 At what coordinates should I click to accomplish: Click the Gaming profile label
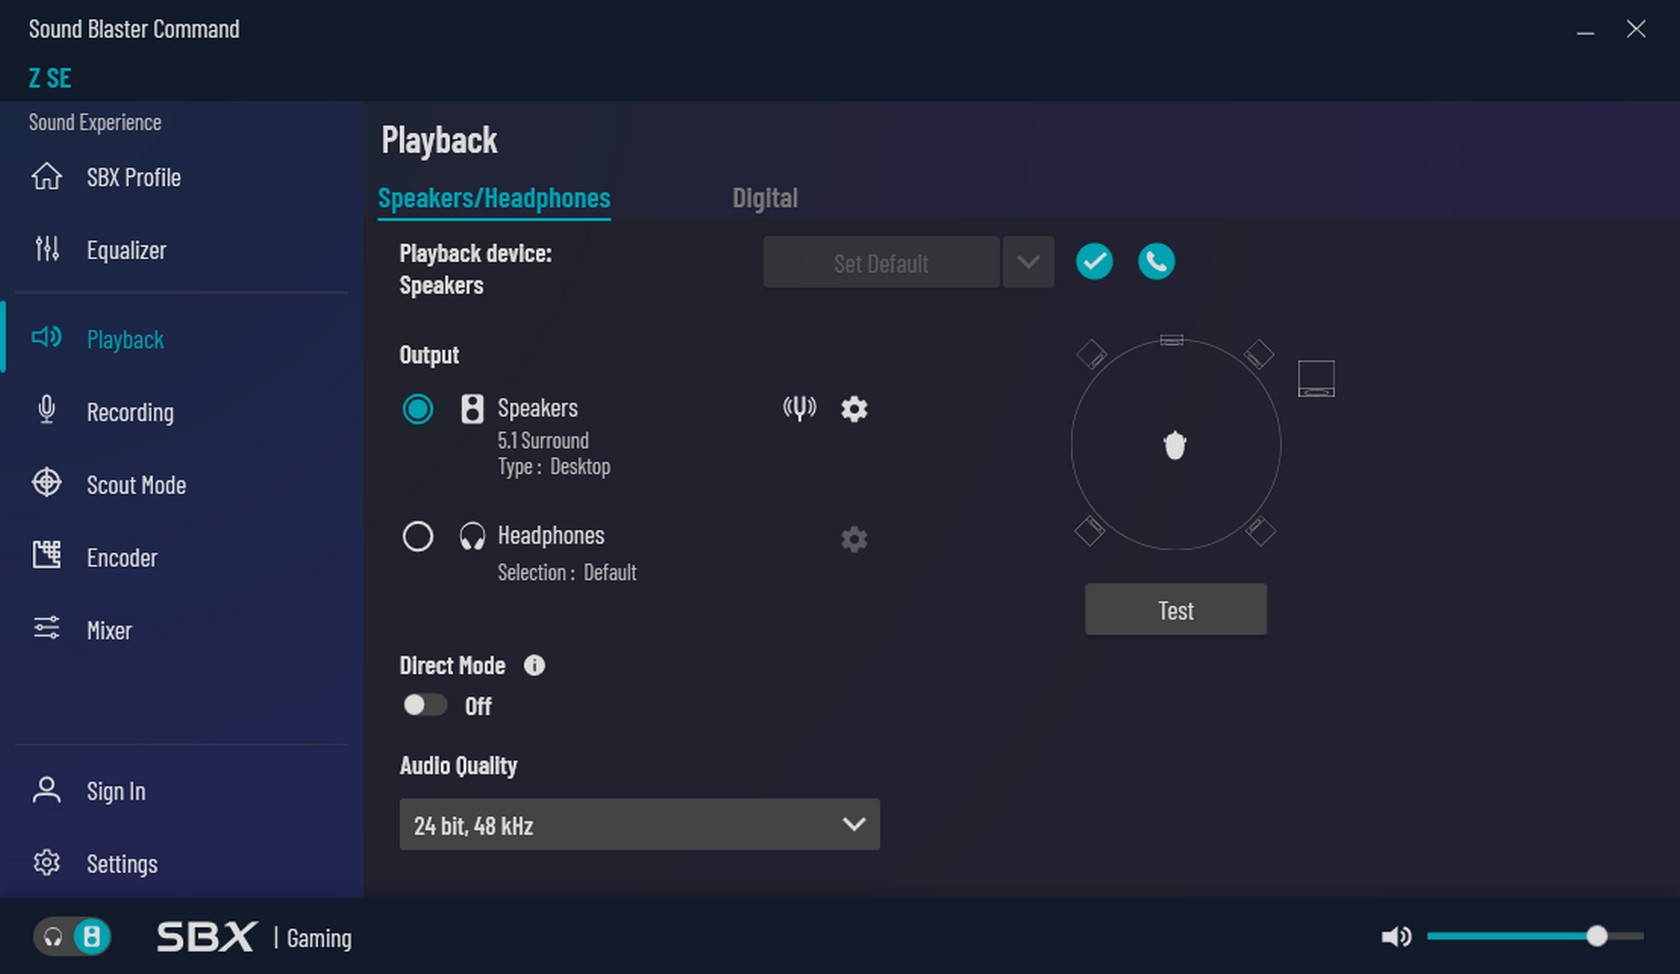pos(319,939)
